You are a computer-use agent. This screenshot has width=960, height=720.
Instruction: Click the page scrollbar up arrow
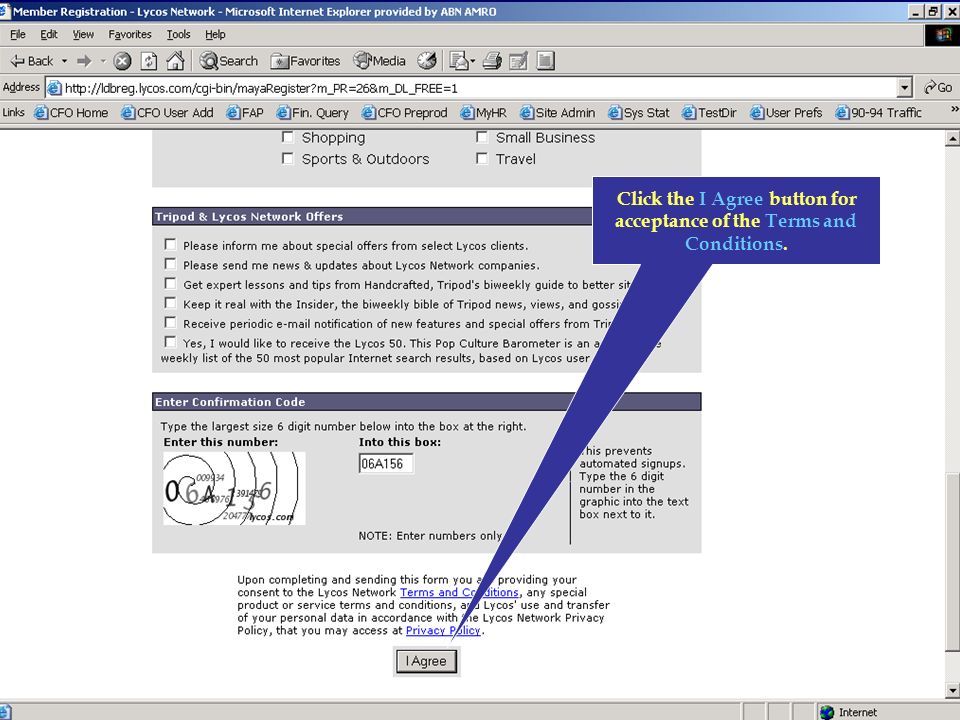952,139
